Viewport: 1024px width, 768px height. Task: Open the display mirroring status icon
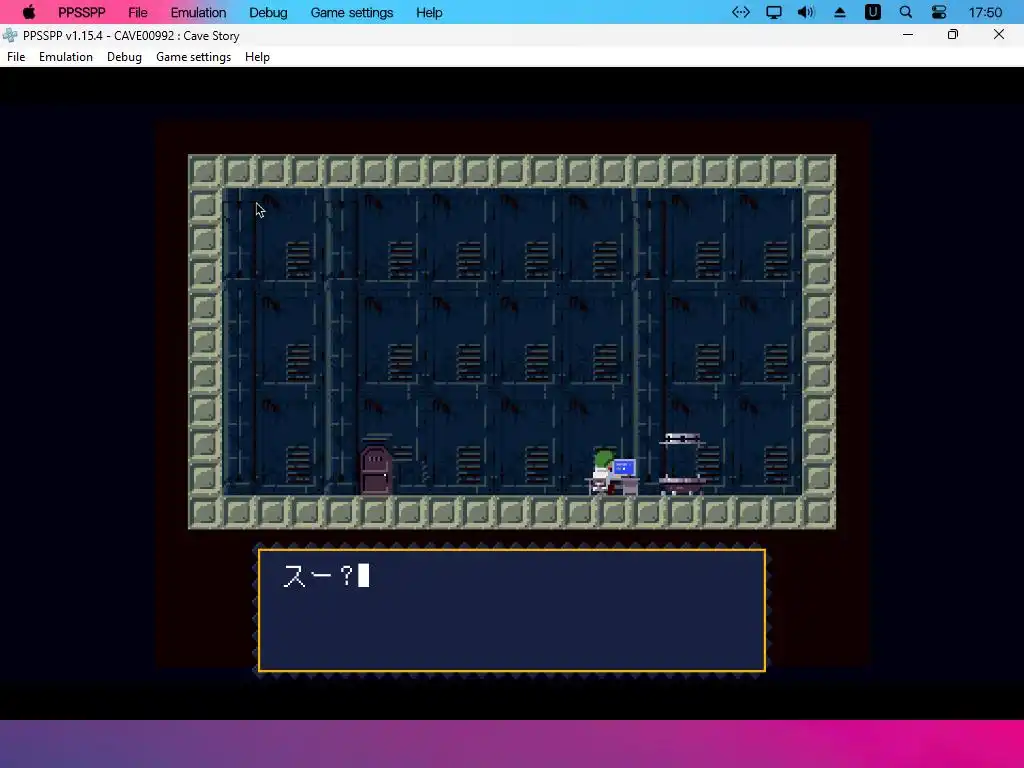pos(774,12)
